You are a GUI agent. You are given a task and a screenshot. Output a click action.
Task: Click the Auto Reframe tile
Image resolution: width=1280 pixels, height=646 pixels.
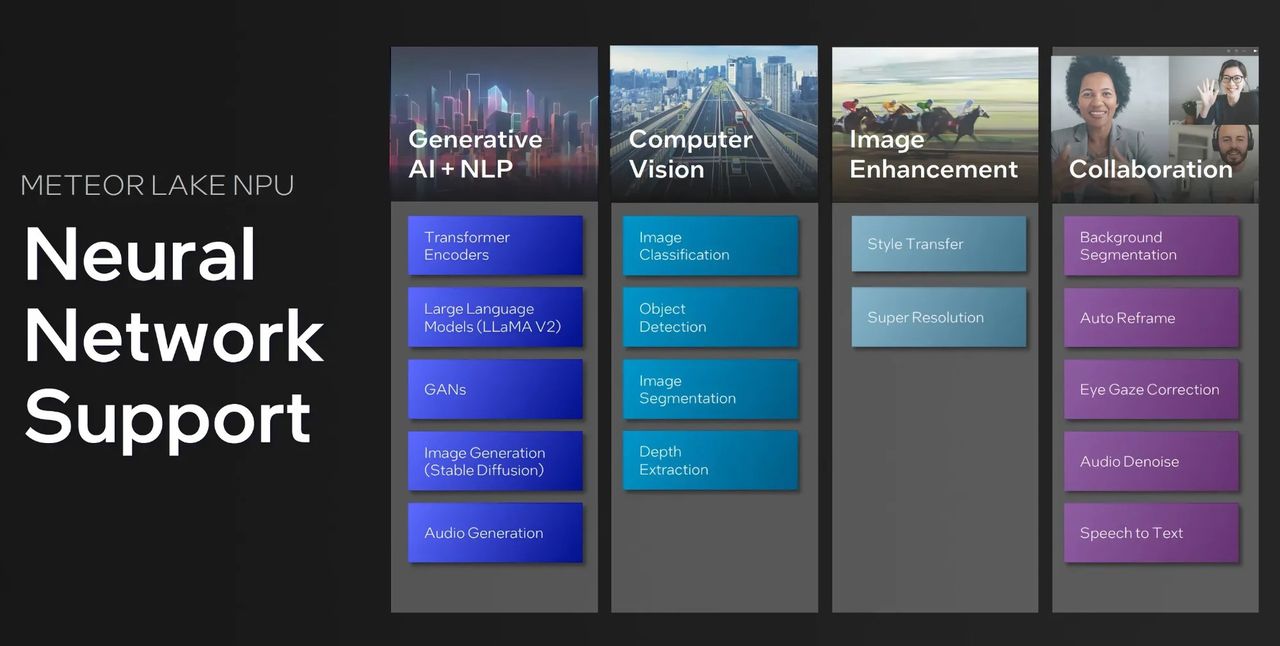(x=1151, y=318)
